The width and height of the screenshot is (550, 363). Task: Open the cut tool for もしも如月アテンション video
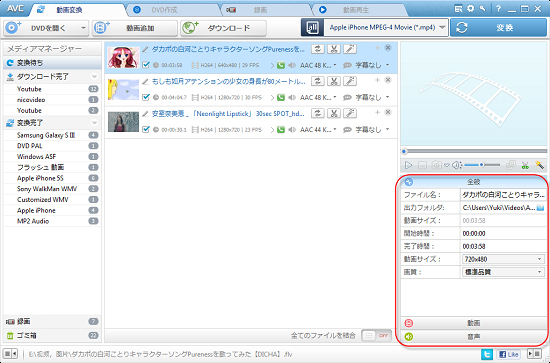coord(334,81)
